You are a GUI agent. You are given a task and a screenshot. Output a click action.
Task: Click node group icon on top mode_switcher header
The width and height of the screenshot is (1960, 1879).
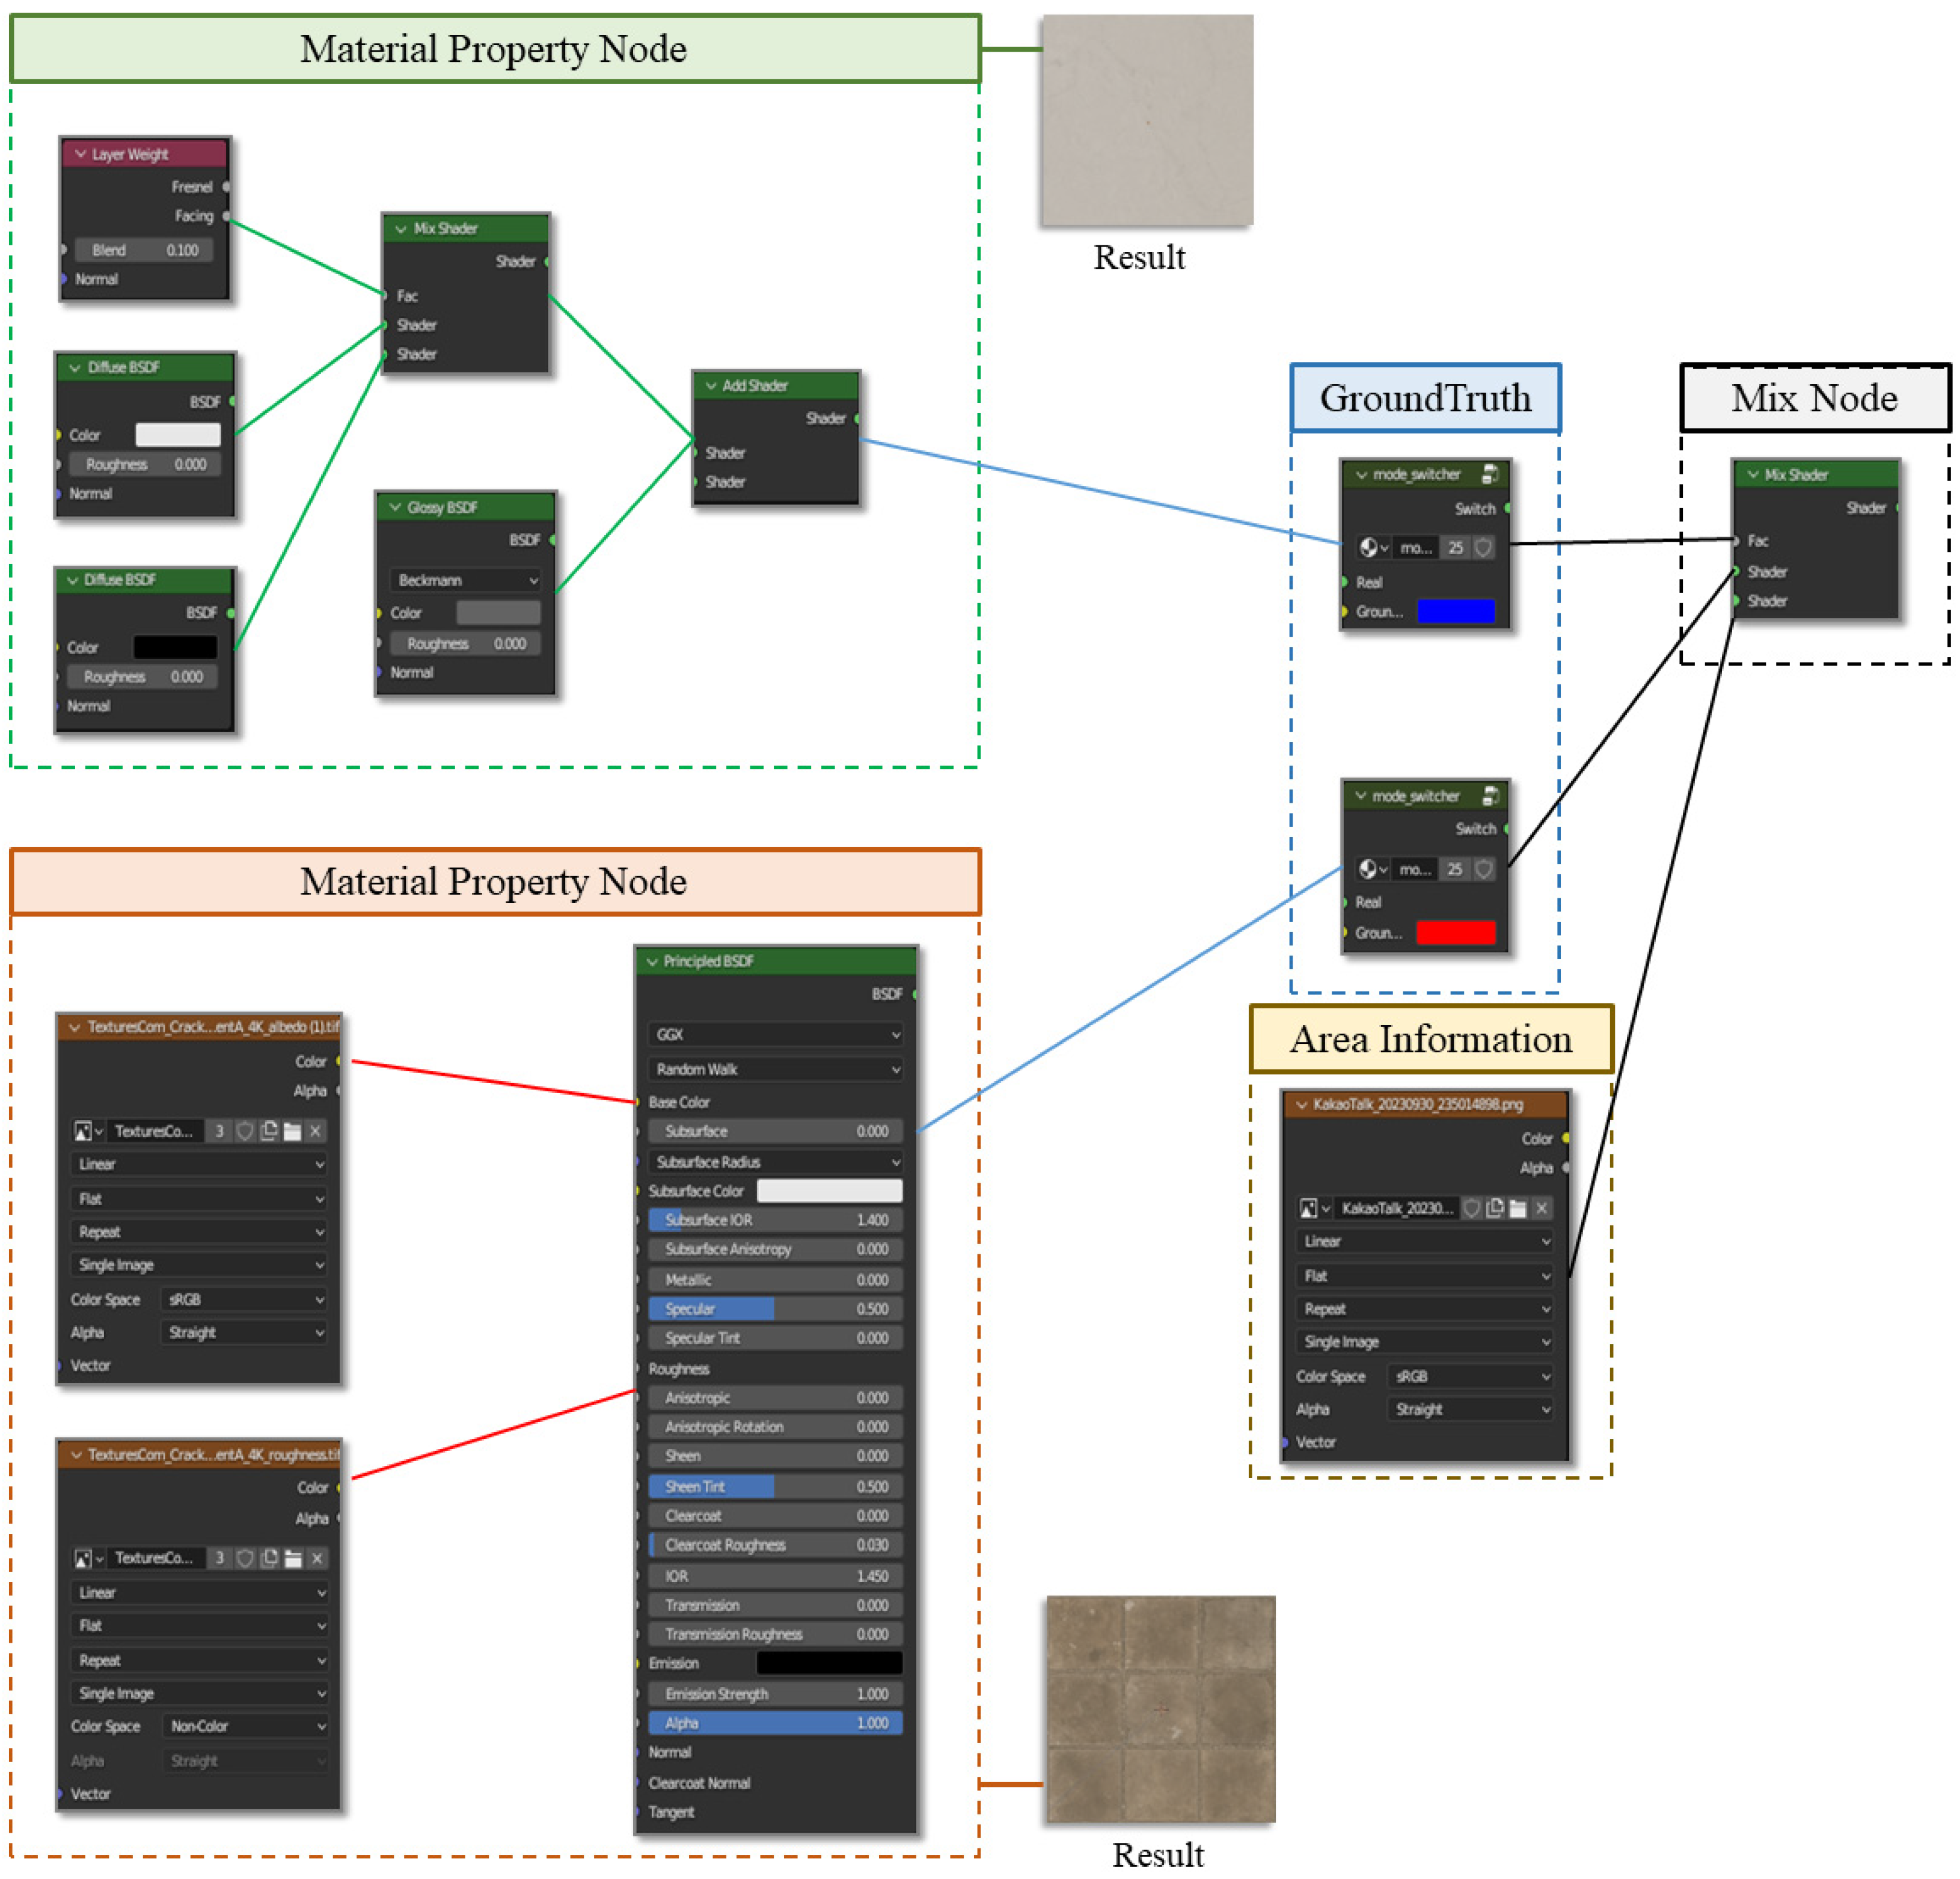(x=1490, y=474)
